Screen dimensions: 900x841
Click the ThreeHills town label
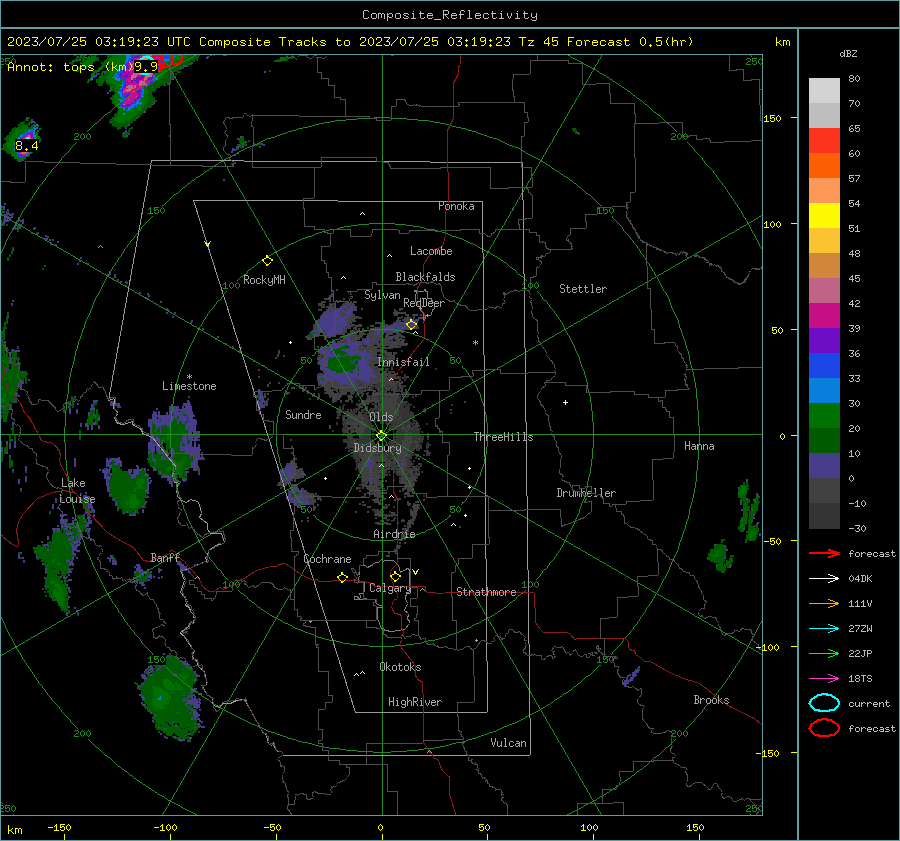click(503, 437)
